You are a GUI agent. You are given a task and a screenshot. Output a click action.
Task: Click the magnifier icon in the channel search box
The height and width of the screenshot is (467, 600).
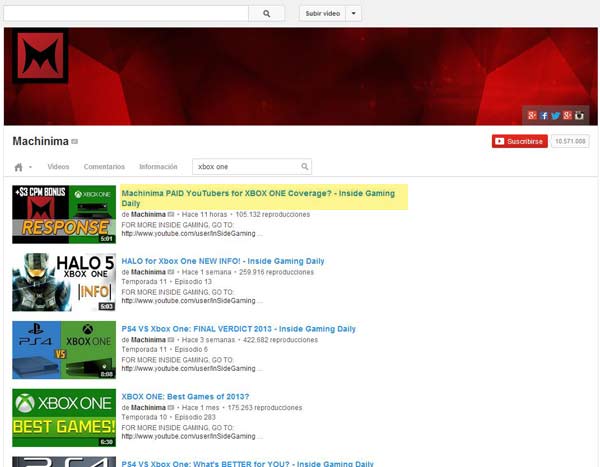pos(305,167)
